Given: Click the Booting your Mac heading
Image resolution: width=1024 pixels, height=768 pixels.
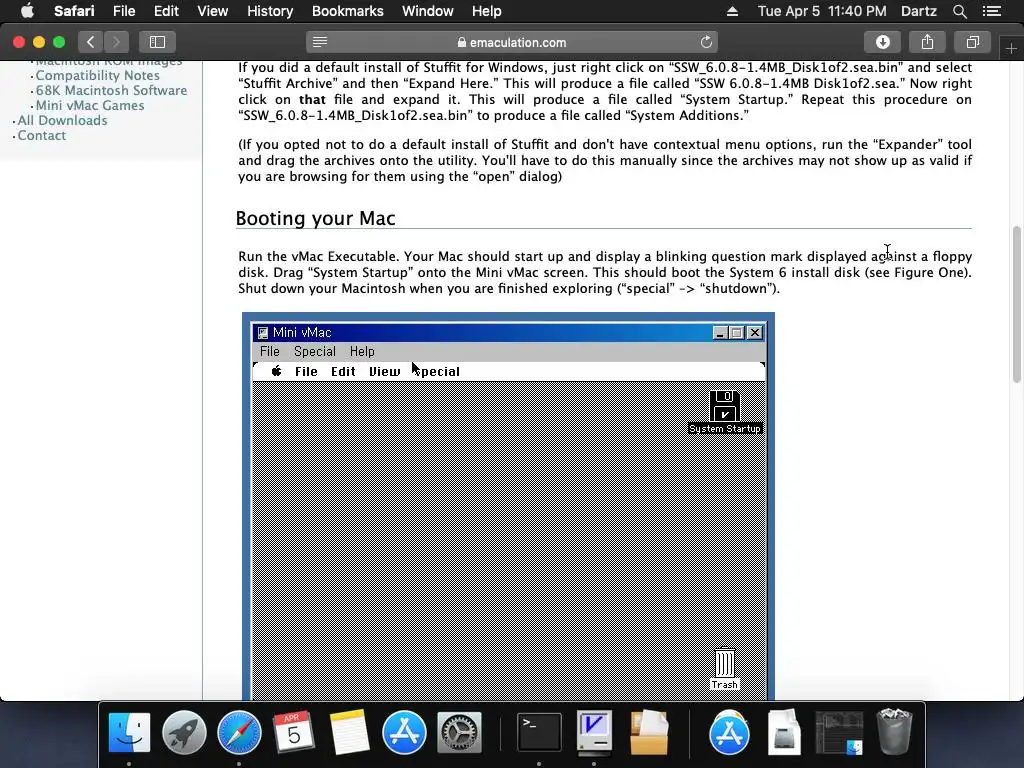Looking at the screenshot, I should [315, 218].
